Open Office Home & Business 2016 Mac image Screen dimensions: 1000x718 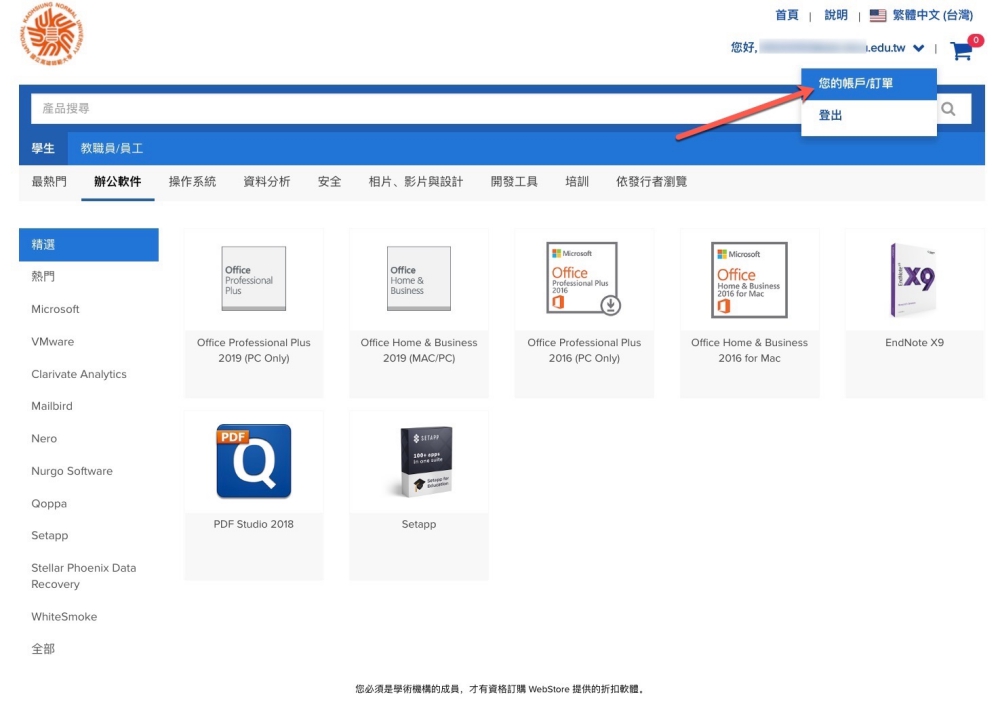(749, 279)
